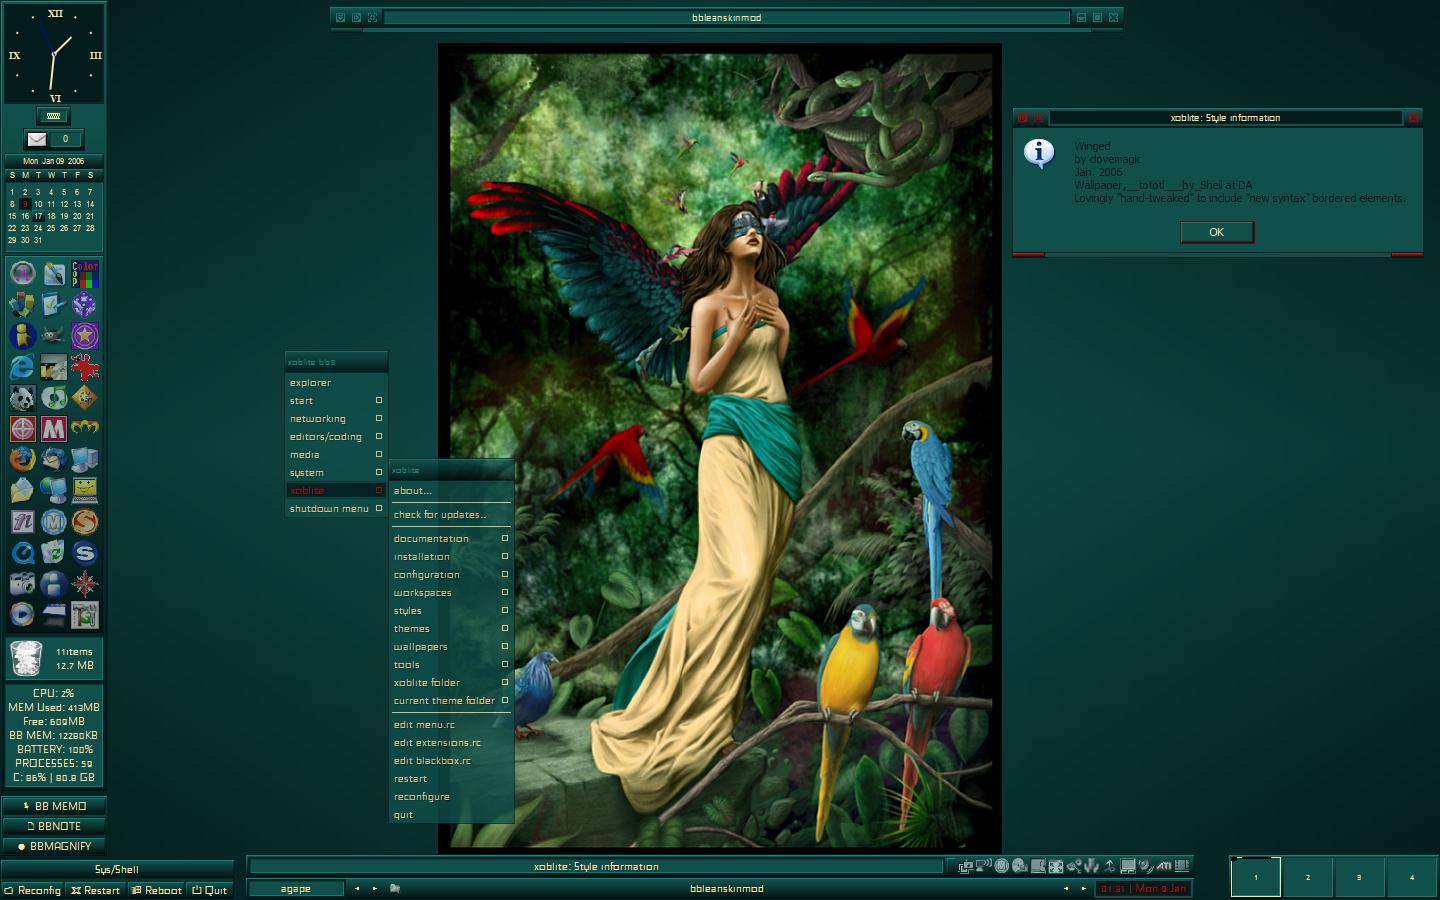Expand the documentation submenu
The image size is (1440, 900).
(451, 539)
